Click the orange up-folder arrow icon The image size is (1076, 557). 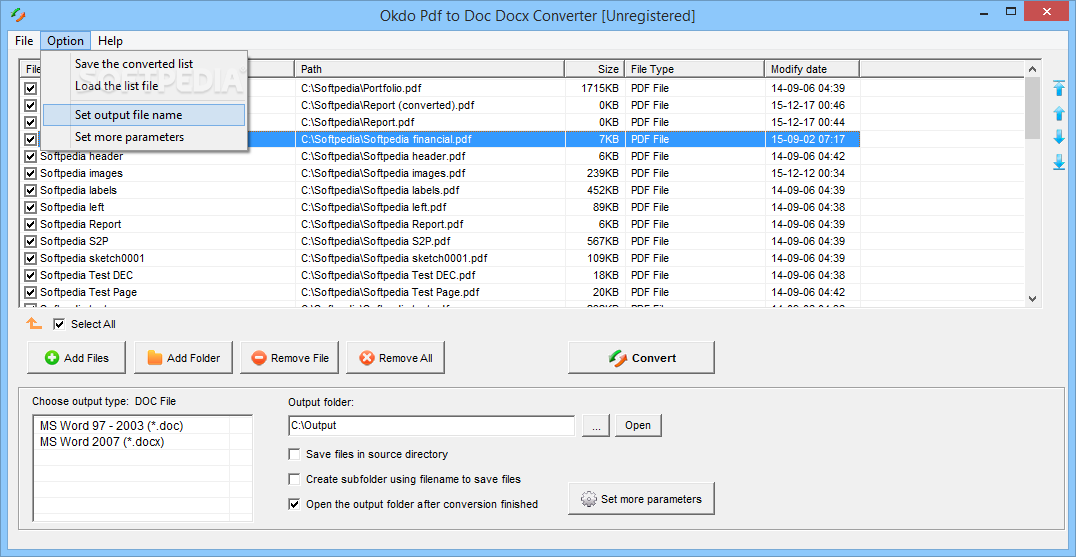tap(34, 324)
